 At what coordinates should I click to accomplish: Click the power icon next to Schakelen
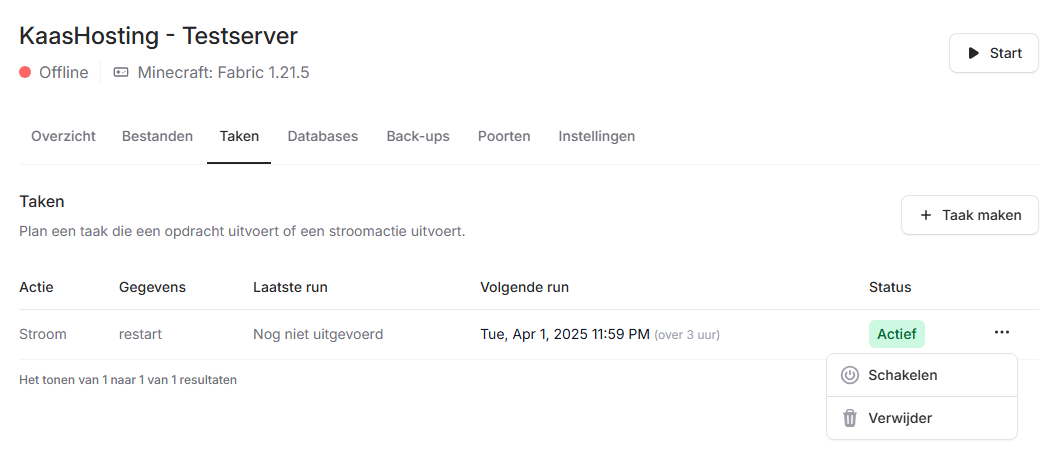click(850, 375)
